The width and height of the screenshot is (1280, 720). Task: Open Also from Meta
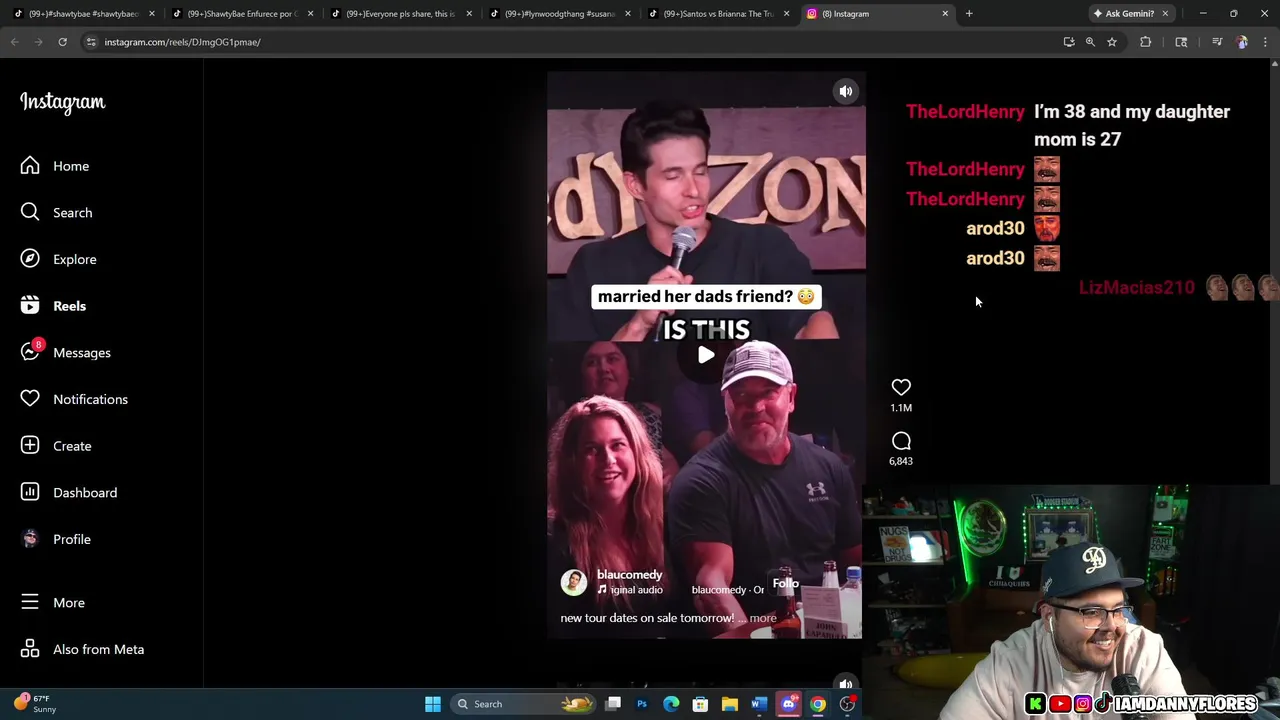(x=82, y=649)
